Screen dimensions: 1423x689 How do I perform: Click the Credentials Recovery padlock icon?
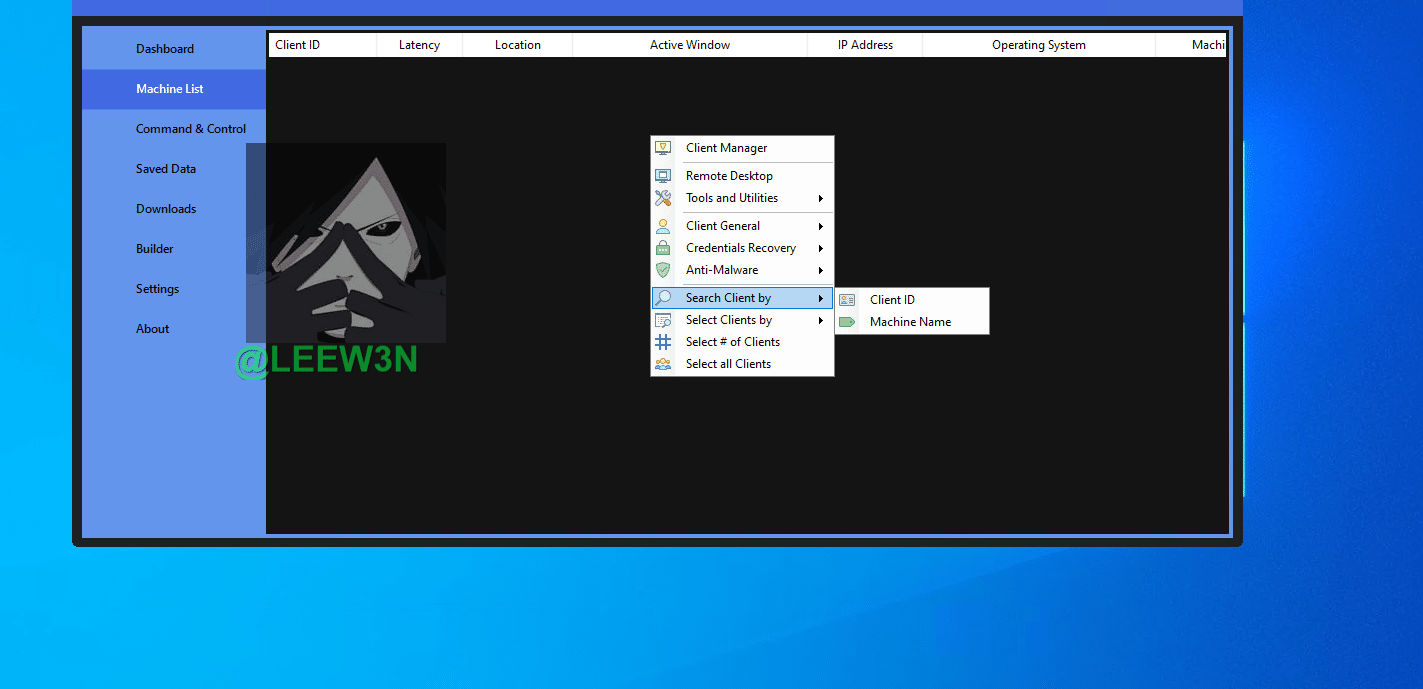(663, 248)
